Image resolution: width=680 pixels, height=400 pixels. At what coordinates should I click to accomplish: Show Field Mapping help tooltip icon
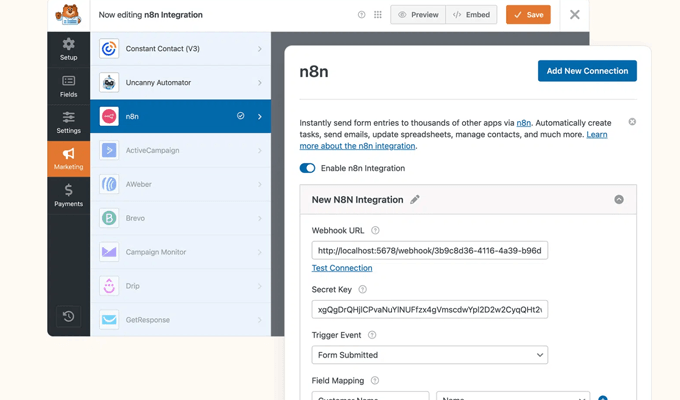375,380
